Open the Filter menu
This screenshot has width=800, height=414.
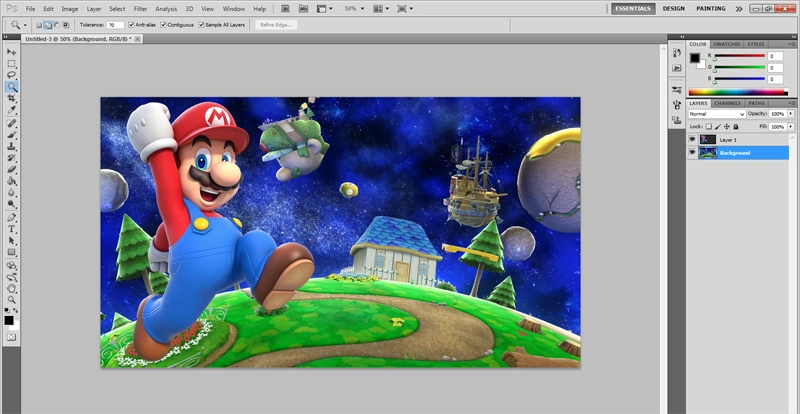tap(140, 8)
